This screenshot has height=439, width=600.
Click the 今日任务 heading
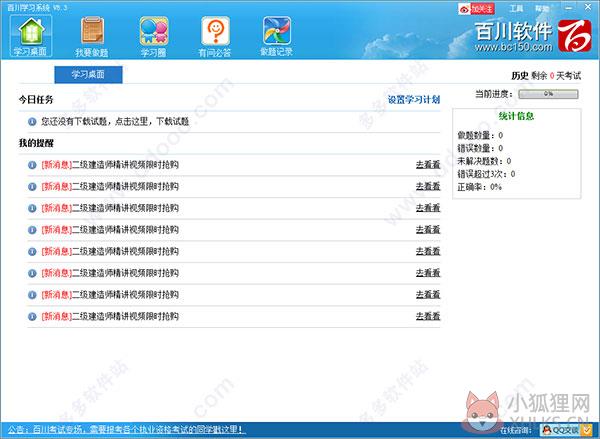[x=36, y=100]
